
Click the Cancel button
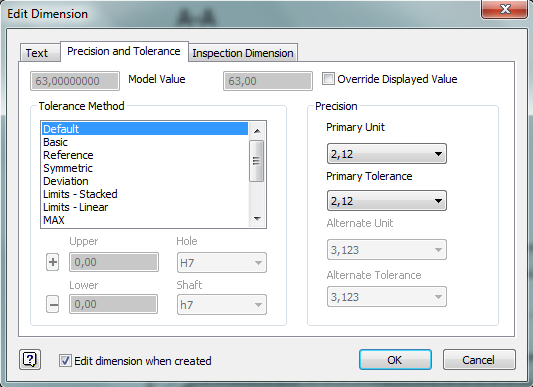tap(479, 359)
